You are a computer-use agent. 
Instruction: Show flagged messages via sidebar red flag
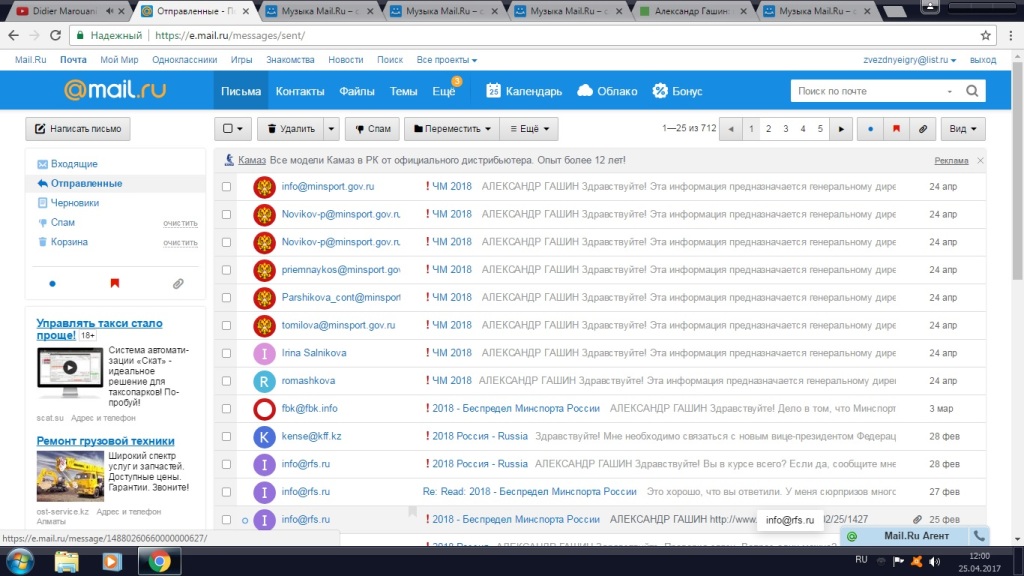point(115,283)
